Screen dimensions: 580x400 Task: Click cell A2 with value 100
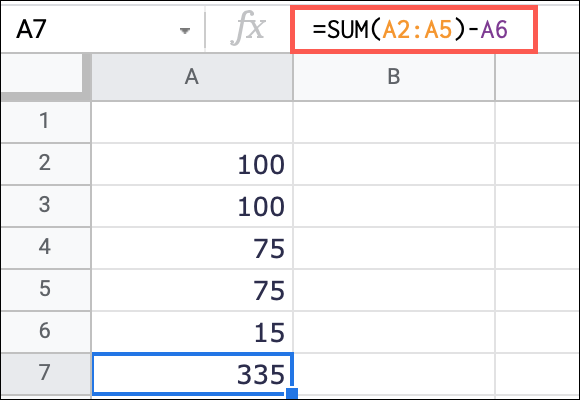tap(192, 164)
